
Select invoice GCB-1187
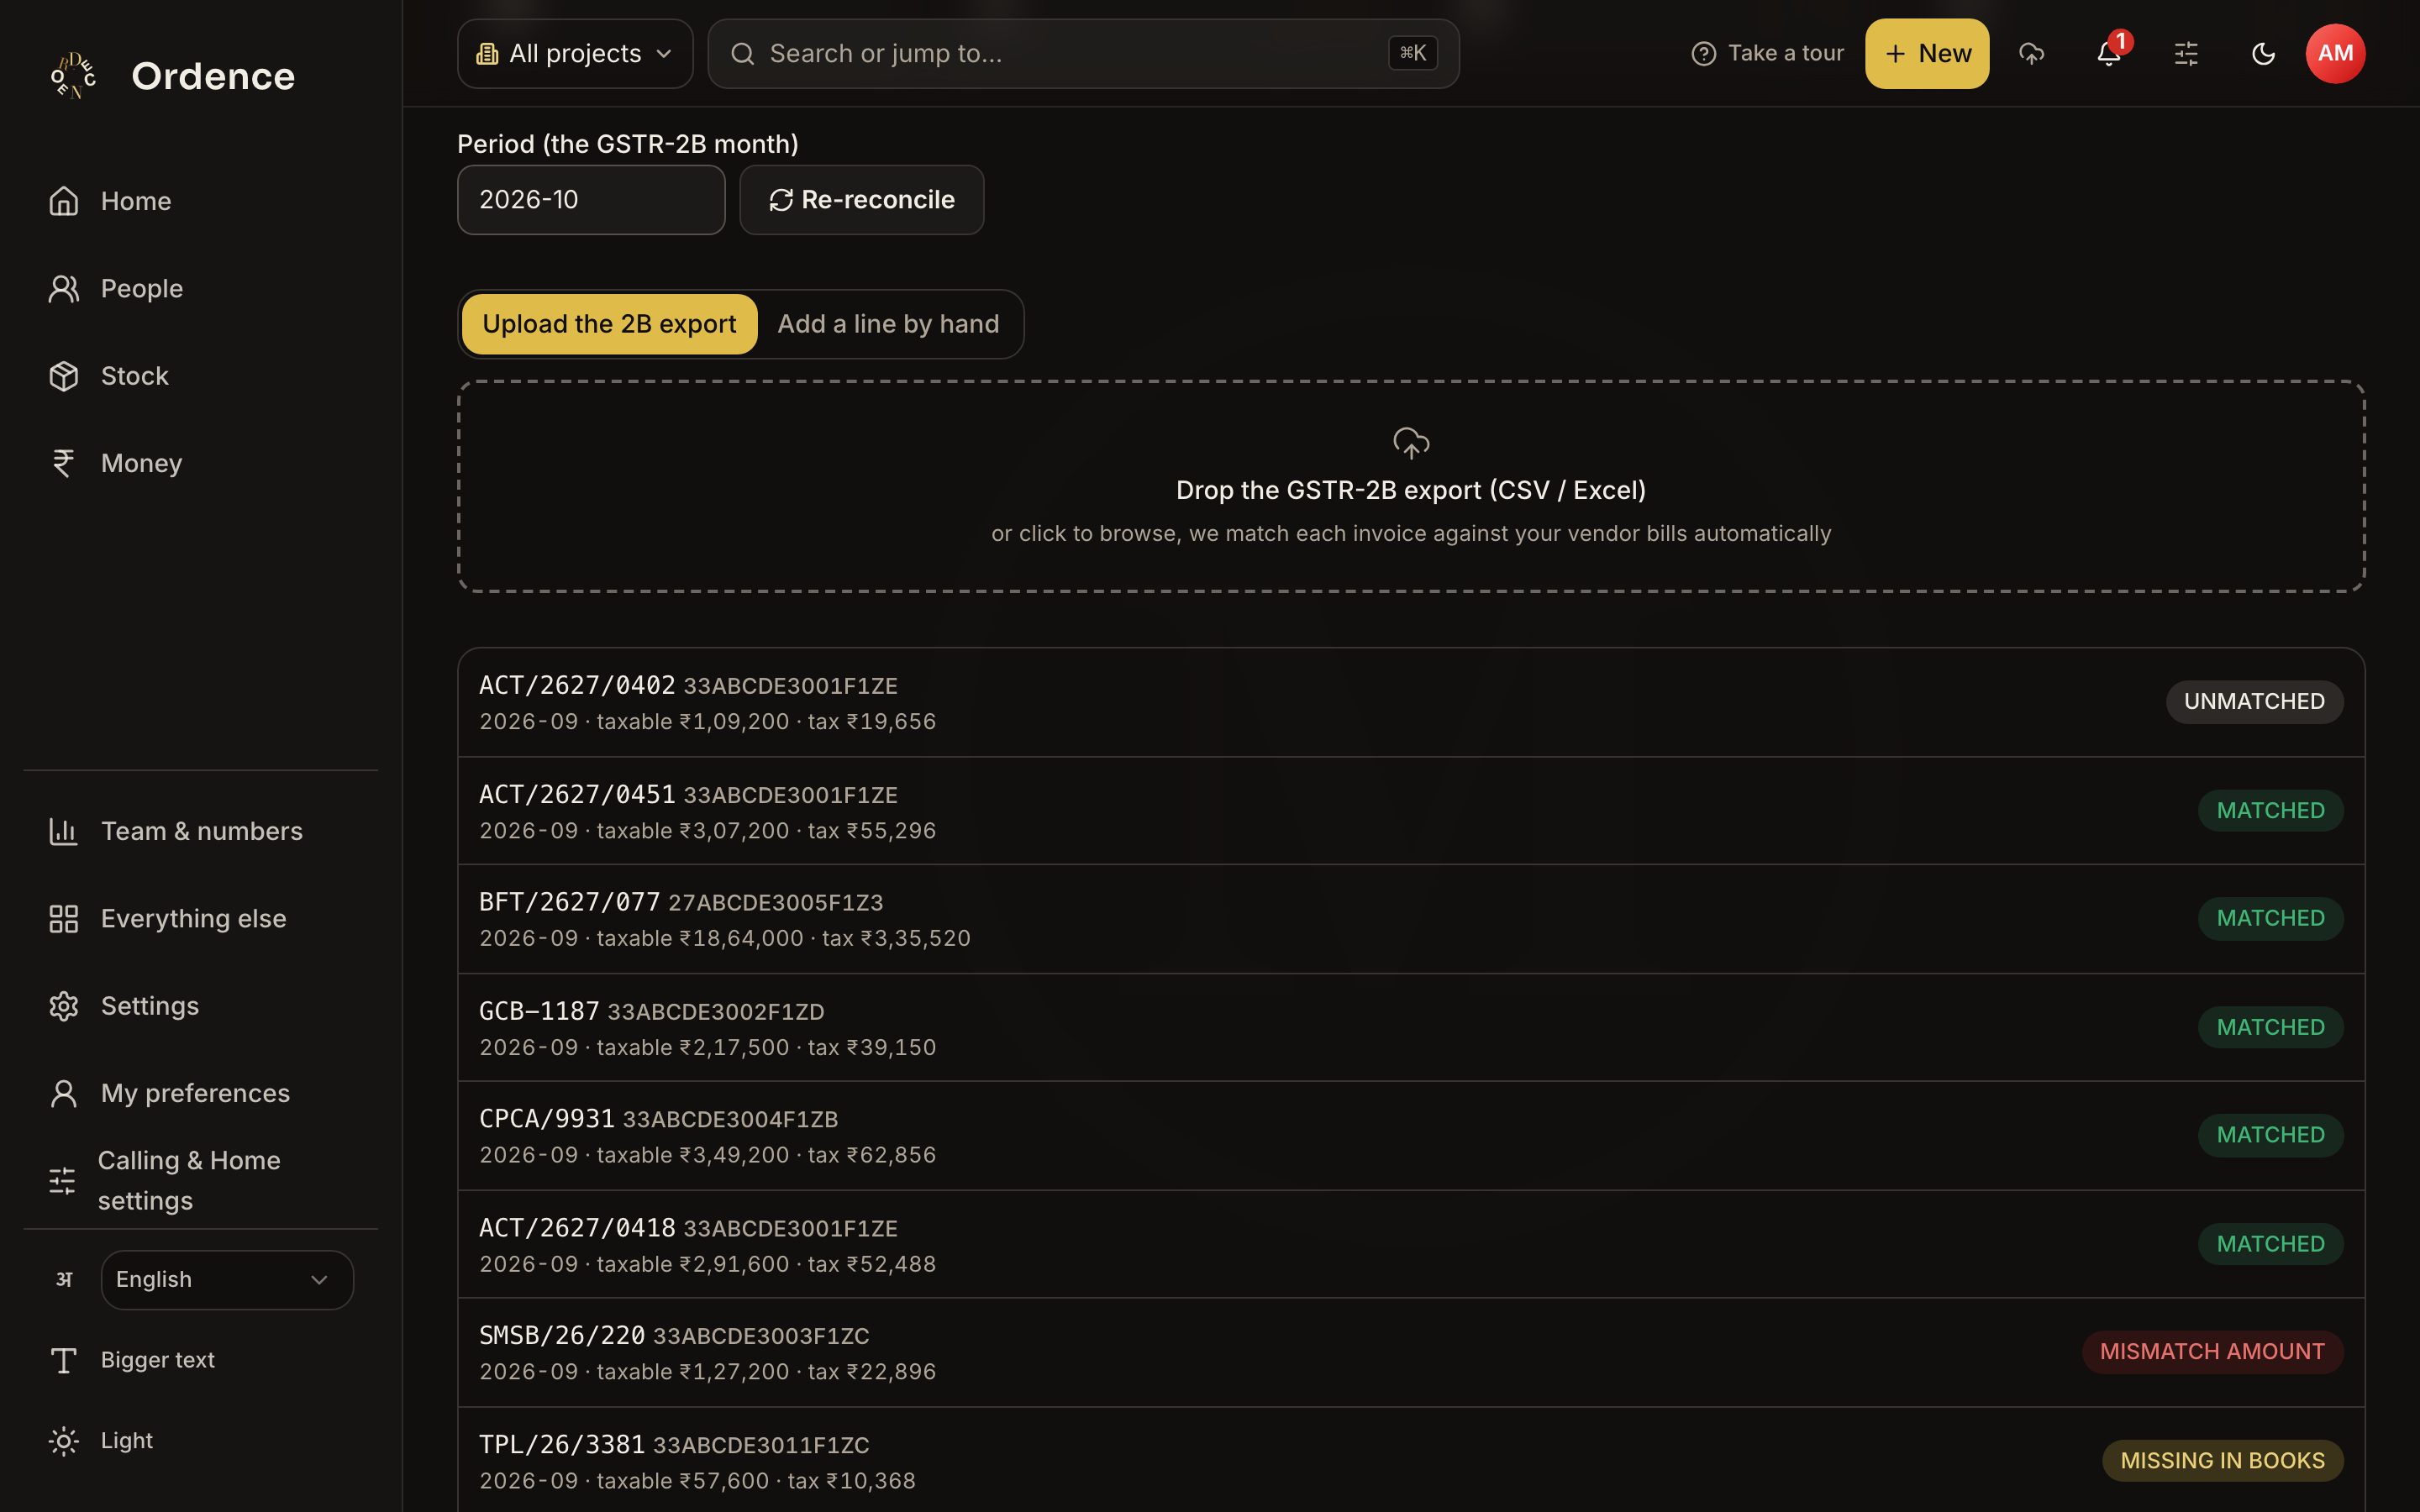coord(1411,1028)
